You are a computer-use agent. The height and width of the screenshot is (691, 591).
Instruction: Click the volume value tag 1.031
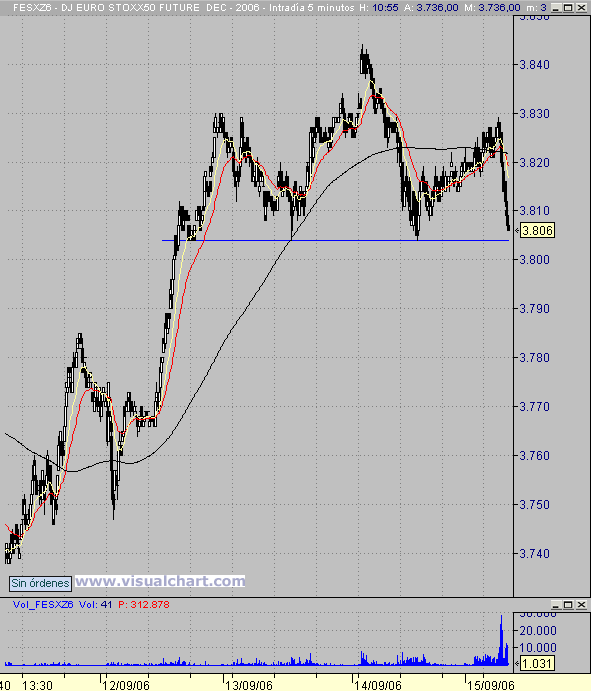point(537,663)
